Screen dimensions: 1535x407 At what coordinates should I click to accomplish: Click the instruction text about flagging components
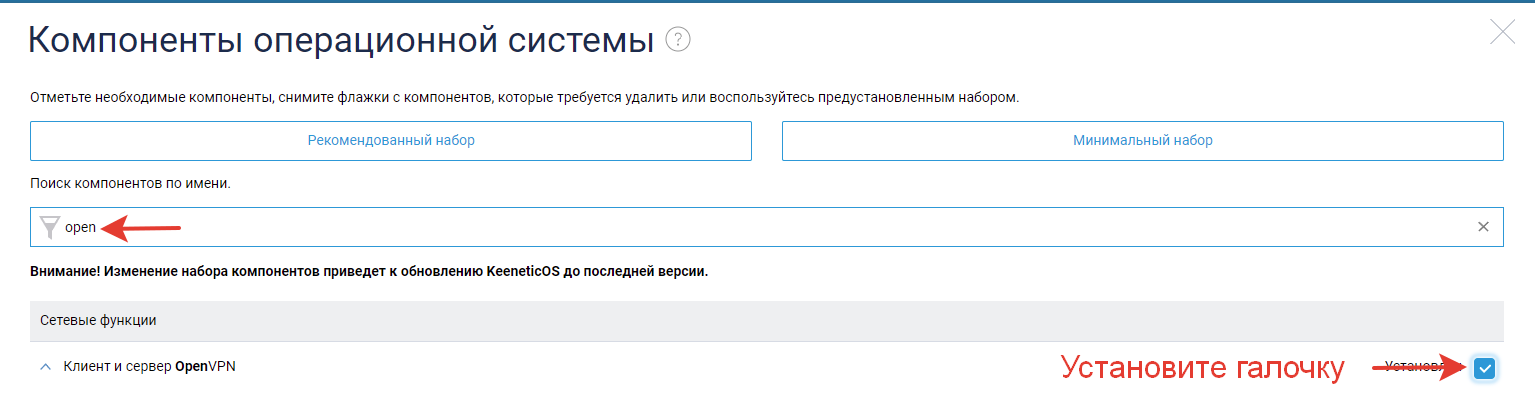coord(525,98)
